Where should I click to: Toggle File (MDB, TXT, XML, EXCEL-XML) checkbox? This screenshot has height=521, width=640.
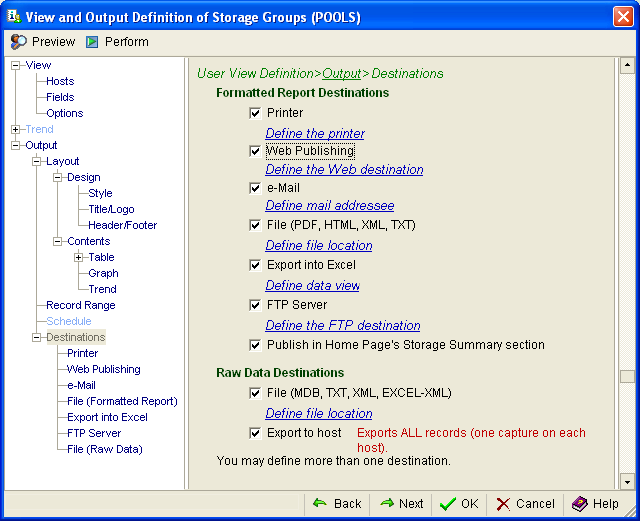(x=255, y=393)
